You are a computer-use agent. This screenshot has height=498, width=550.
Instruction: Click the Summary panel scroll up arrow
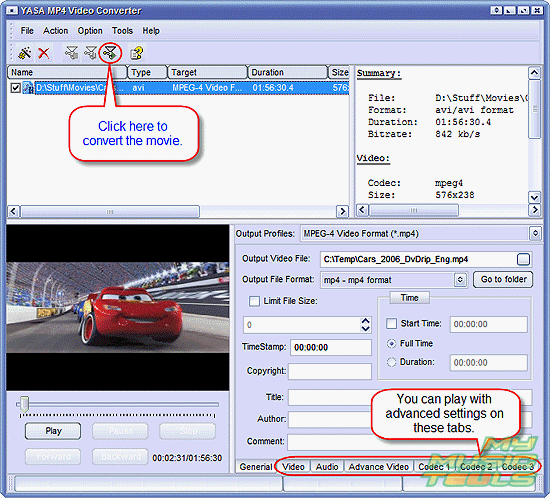(534, 73)
